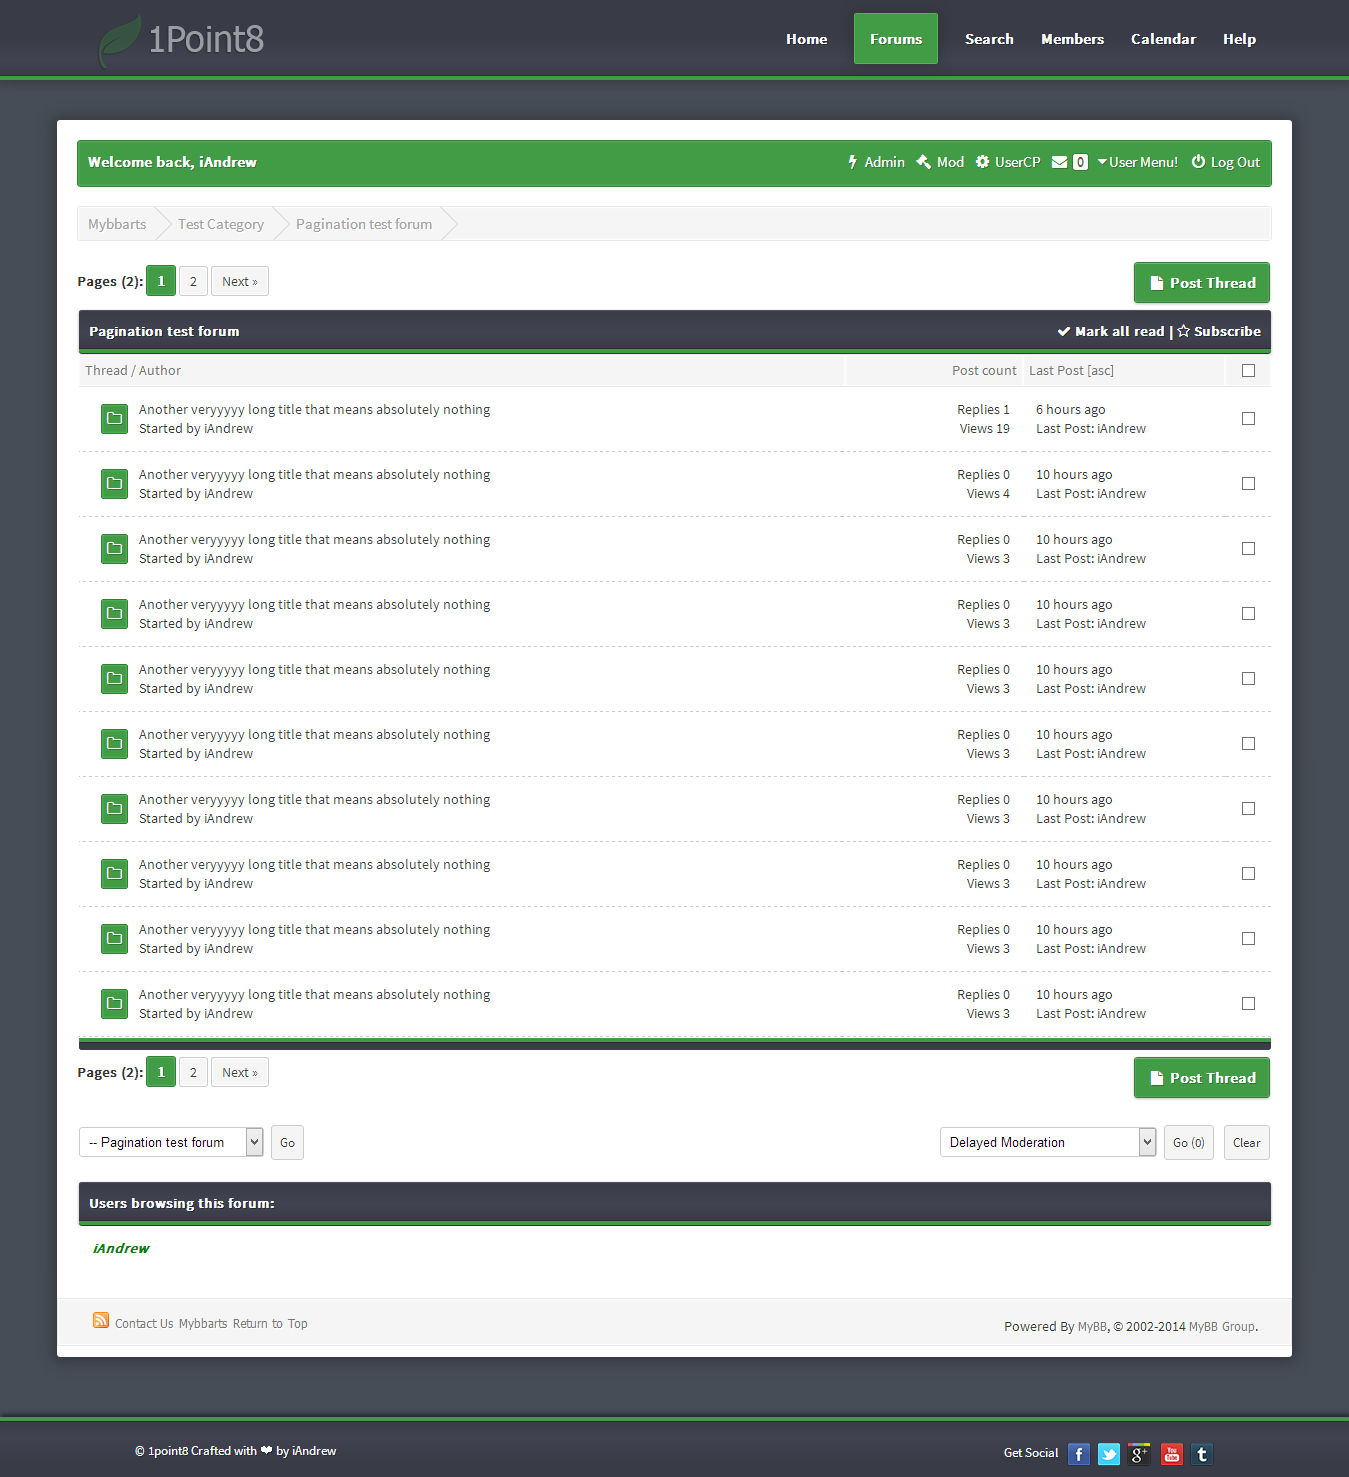Go to page 2 in bottom pagination
The width and height of the screenshot is (1349, 1477).
point(193,1072)
